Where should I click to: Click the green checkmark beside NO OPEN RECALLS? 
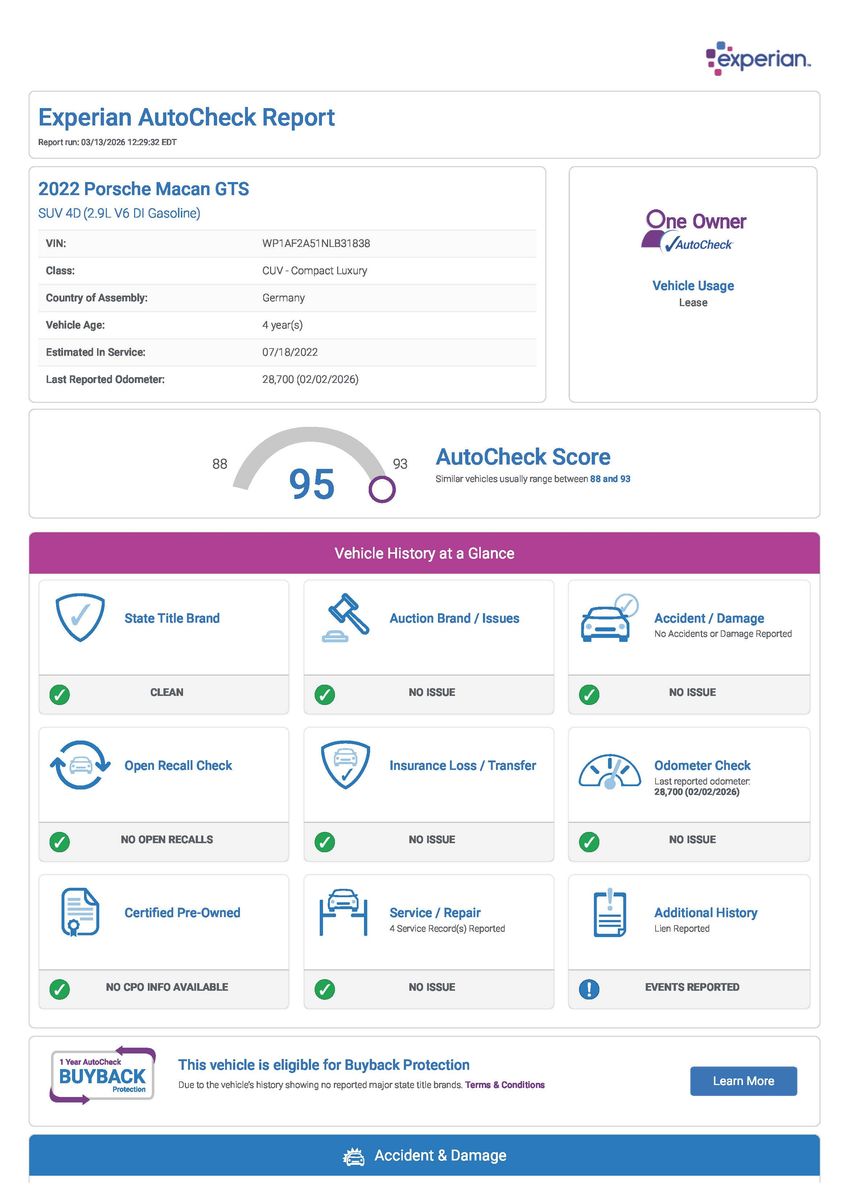pos(60,841)
